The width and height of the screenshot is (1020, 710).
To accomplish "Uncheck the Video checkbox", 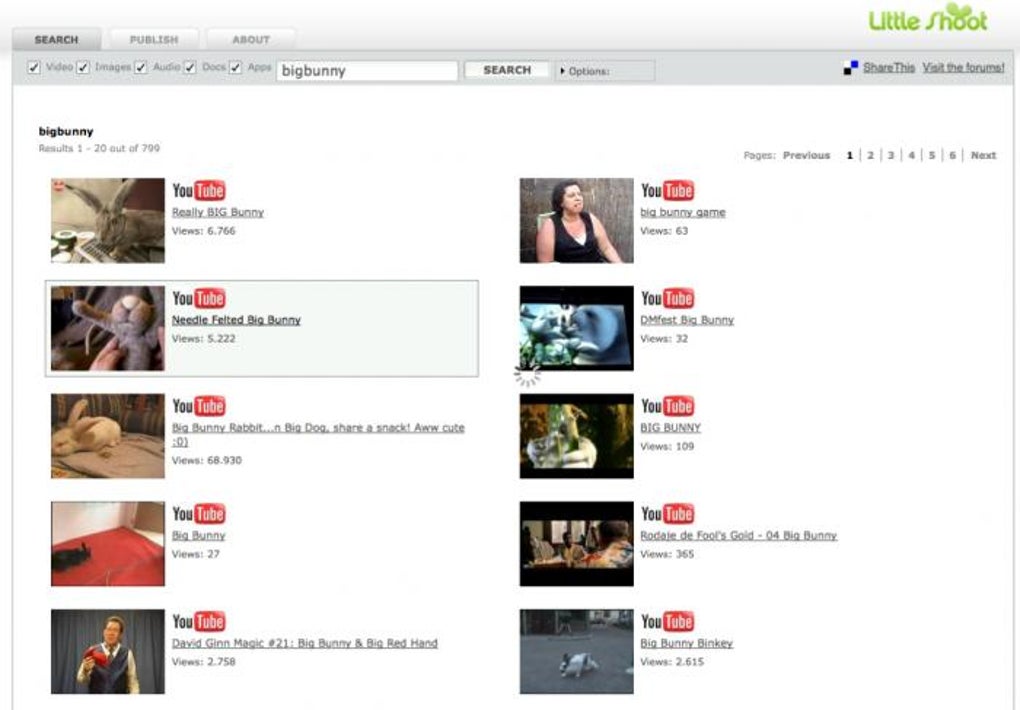I will point(34,67).
